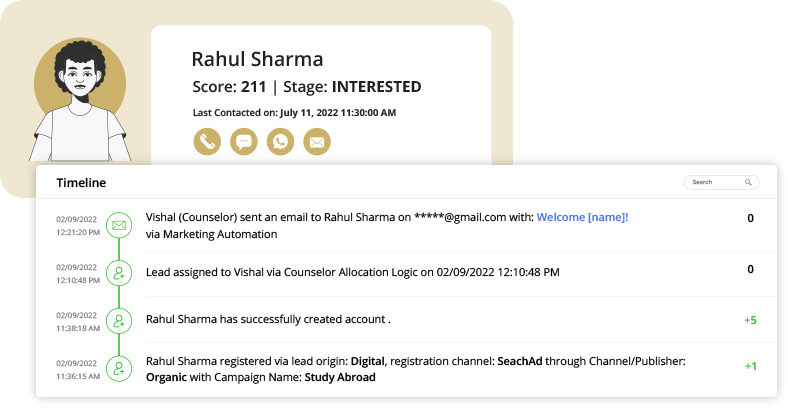Click the +1 score for registration entry

(x=750, y=367)
